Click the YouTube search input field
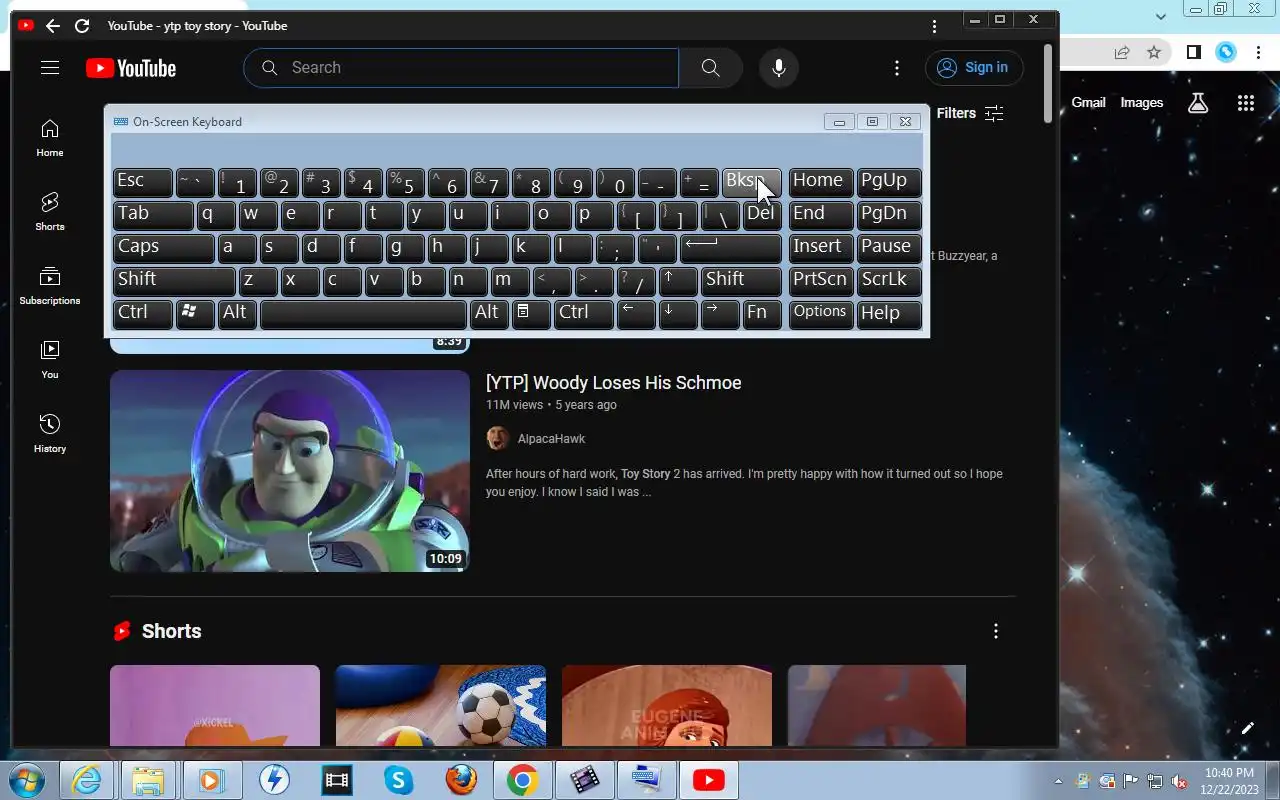This screenshot has width=1280, height=800. pos(461,68)
